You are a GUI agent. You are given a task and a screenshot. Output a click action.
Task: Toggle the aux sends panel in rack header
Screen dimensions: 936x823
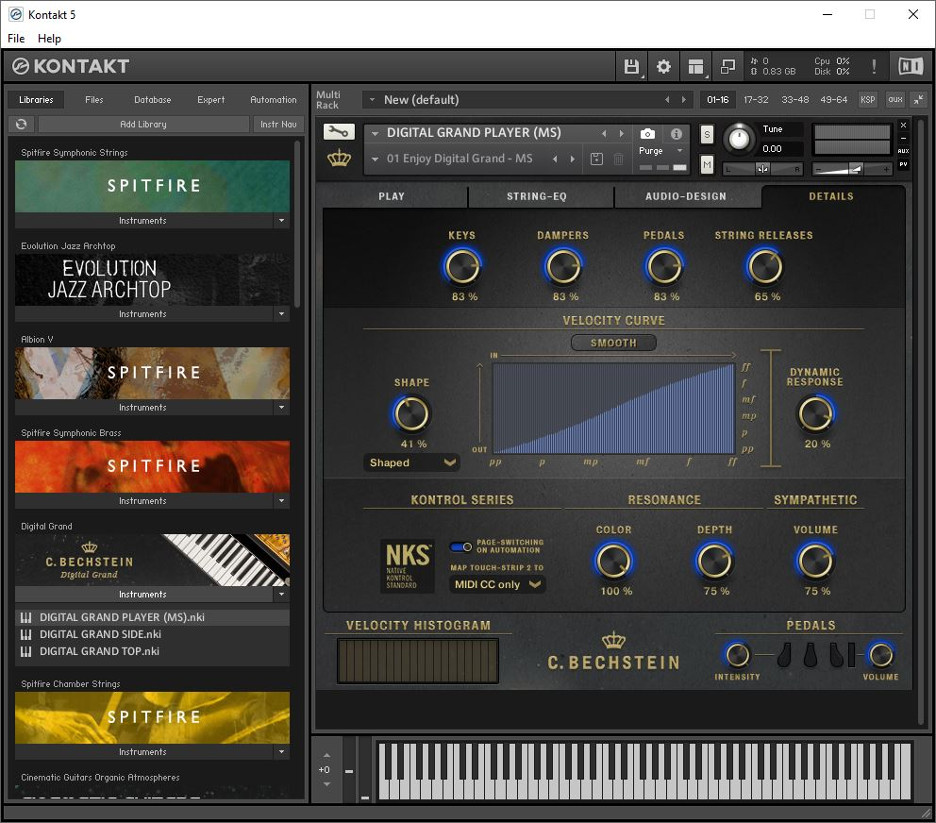[x=895, y=100]
